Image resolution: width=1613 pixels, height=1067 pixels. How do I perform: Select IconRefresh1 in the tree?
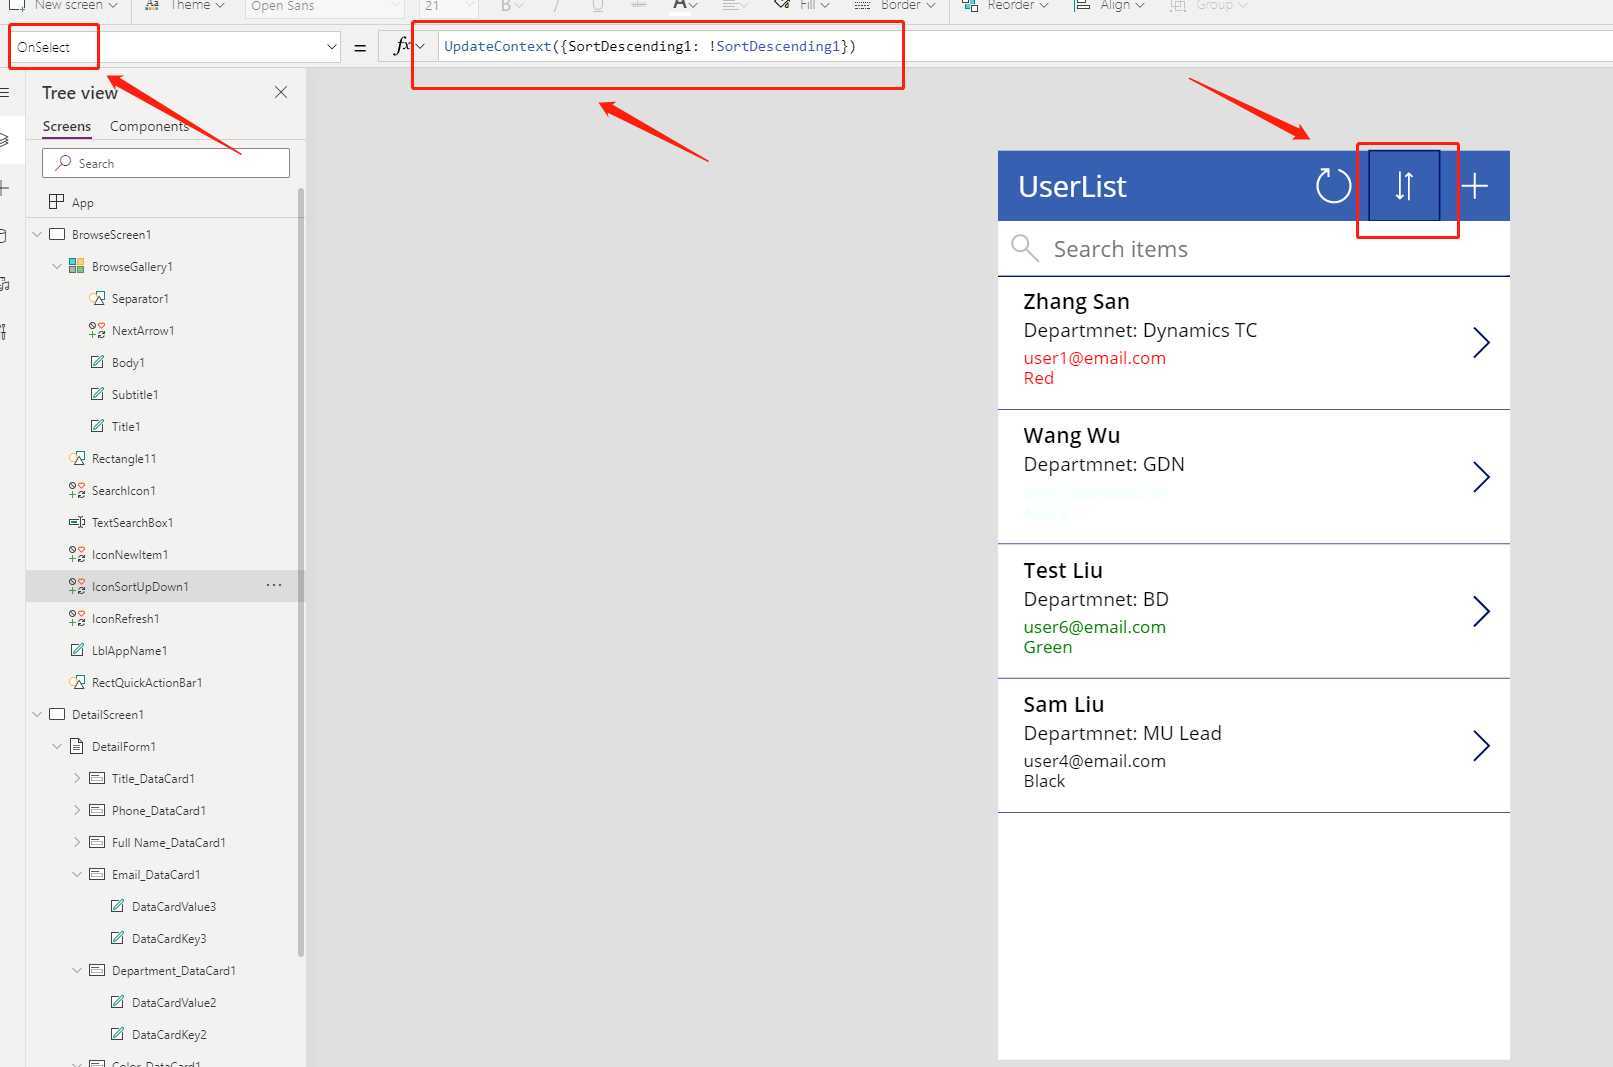[x=125, y=618]
